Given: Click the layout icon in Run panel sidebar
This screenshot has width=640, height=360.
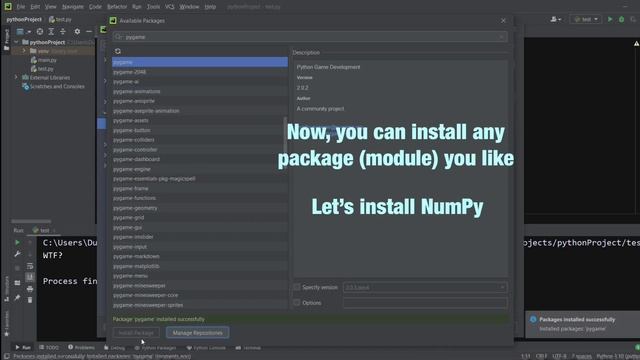Looking at the screenshot, I should [x=17, y=282].
